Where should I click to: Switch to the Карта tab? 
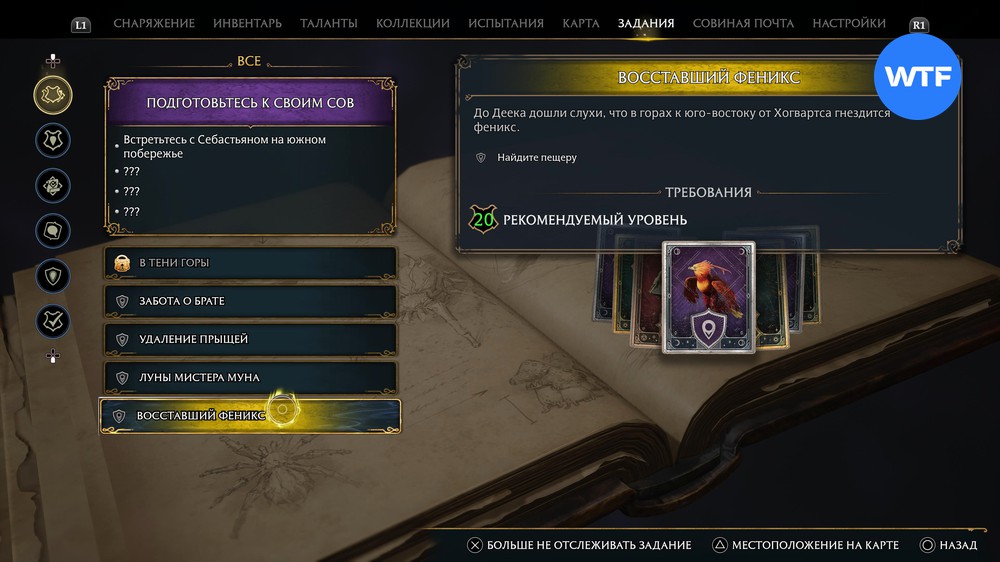point(580,24)
